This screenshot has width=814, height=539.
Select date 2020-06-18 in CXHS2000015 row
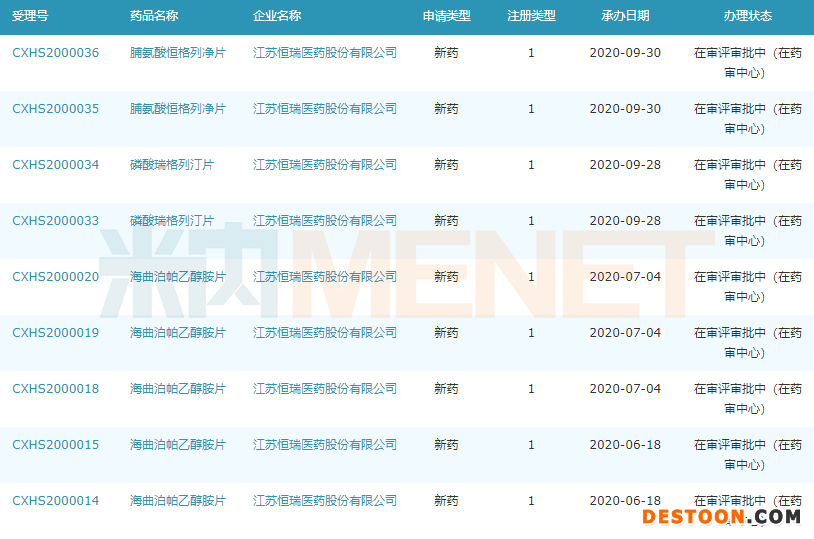pyautogui.click(x=625, y=445)
